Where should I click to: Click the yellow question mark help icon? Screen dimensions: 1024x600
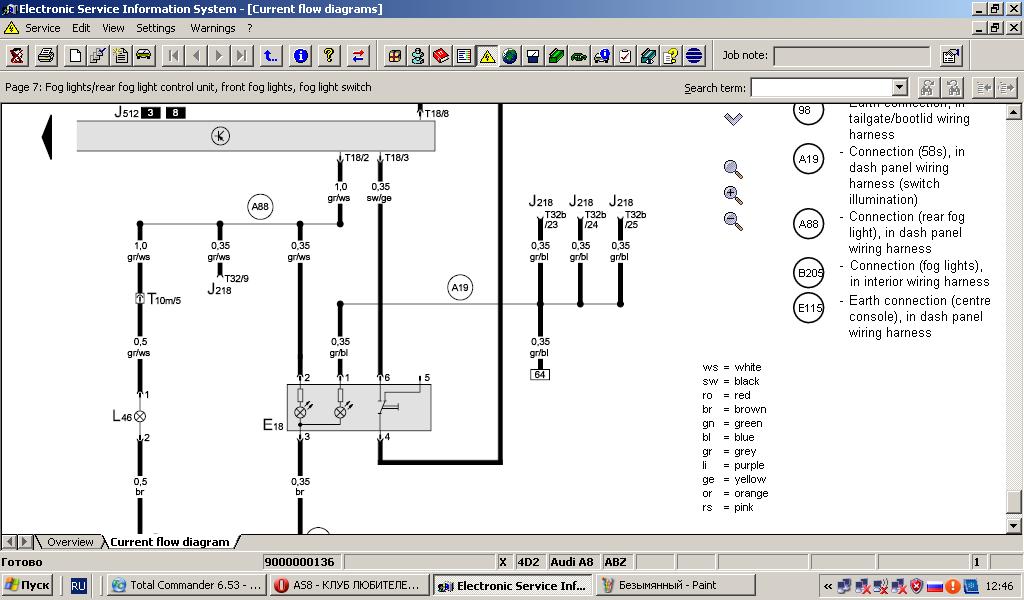329,56
